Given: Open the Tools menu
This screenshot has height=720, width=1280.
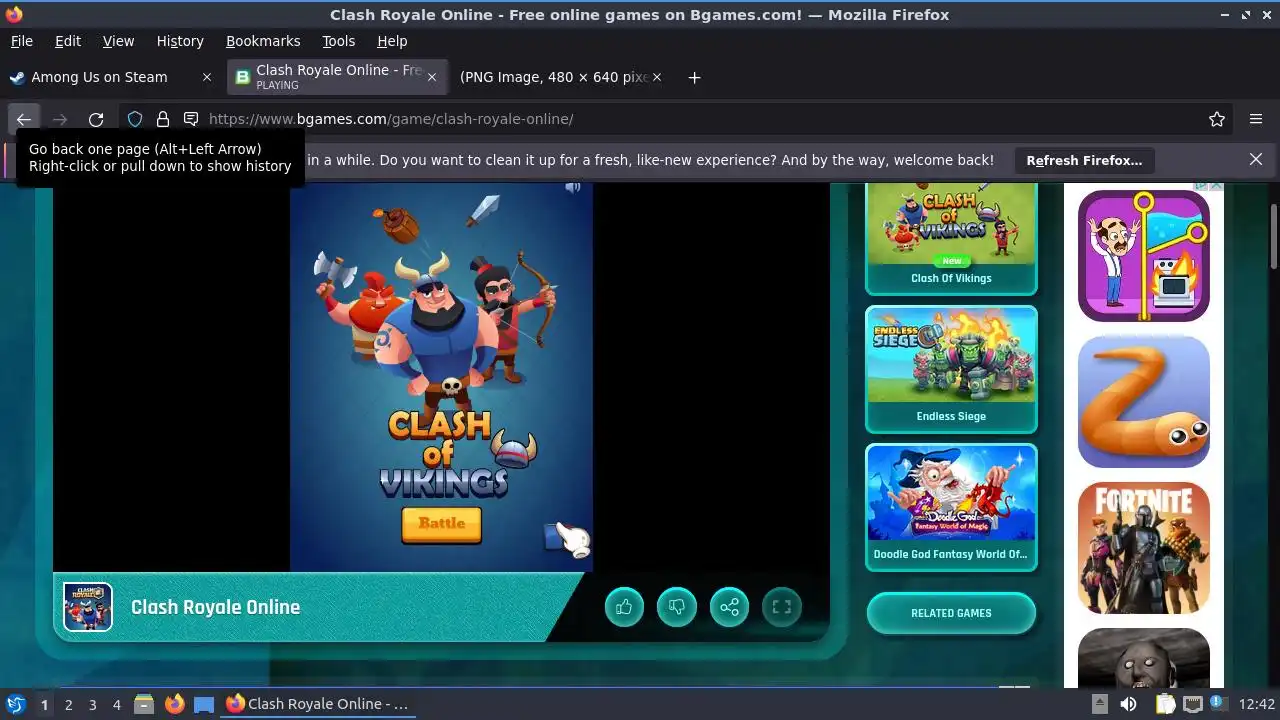Looking at the screenshot, I should point(338,41).
